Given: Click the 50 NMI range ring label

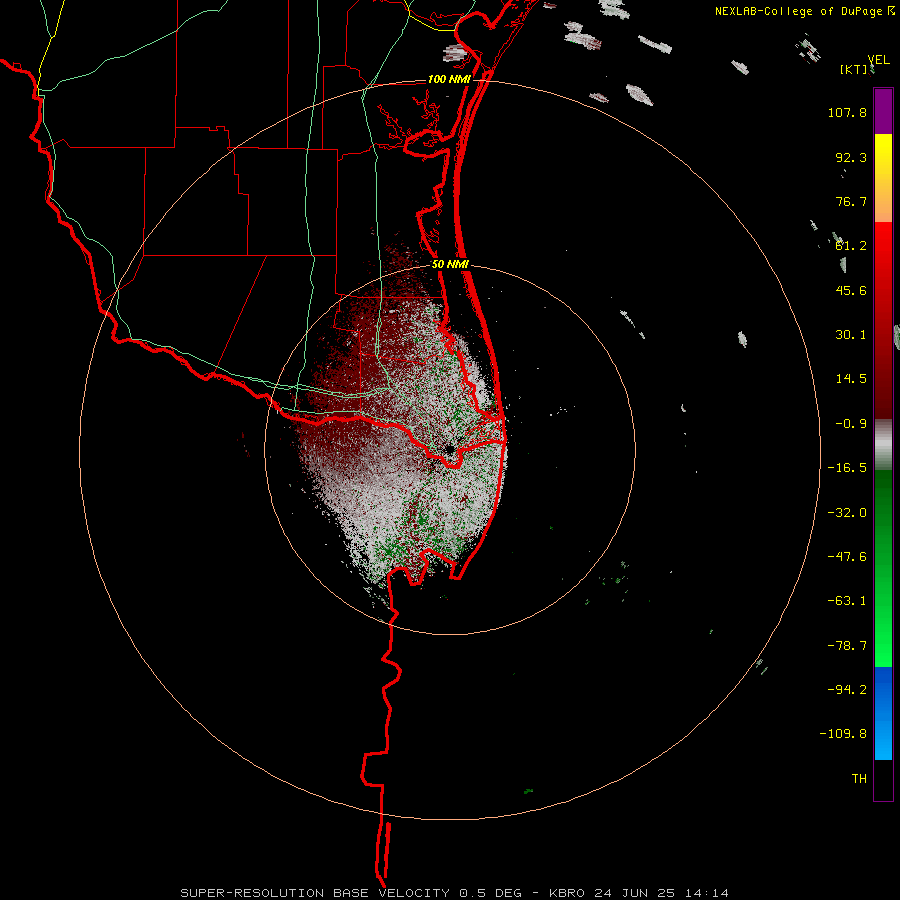Looking at the screenshot, I should point(450,265).
